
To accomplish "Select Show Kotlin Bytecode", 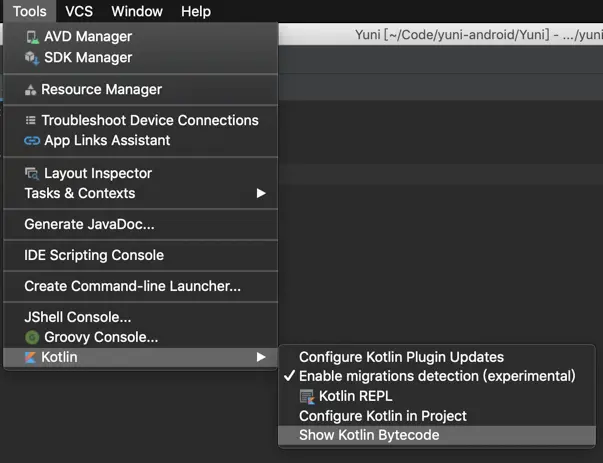I will point(369,435).
